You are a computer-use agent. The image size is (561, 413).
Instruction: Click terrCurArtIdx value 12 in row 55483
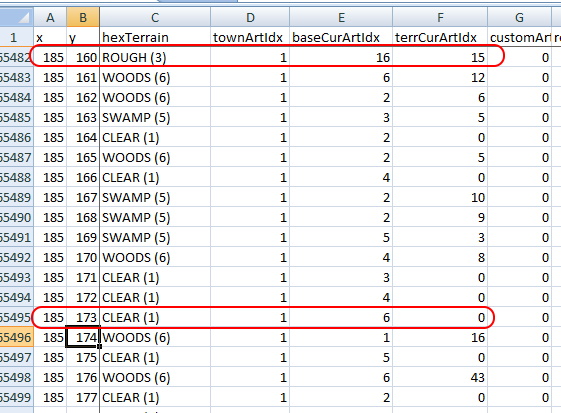pyautogui.click(x=440, y=77)
